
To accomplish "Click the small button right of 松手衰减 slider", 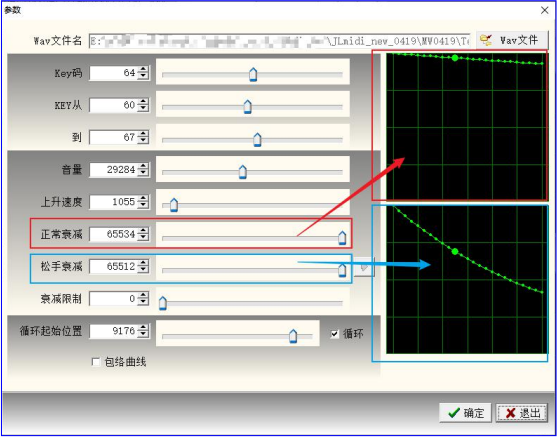I will (364, 268).
